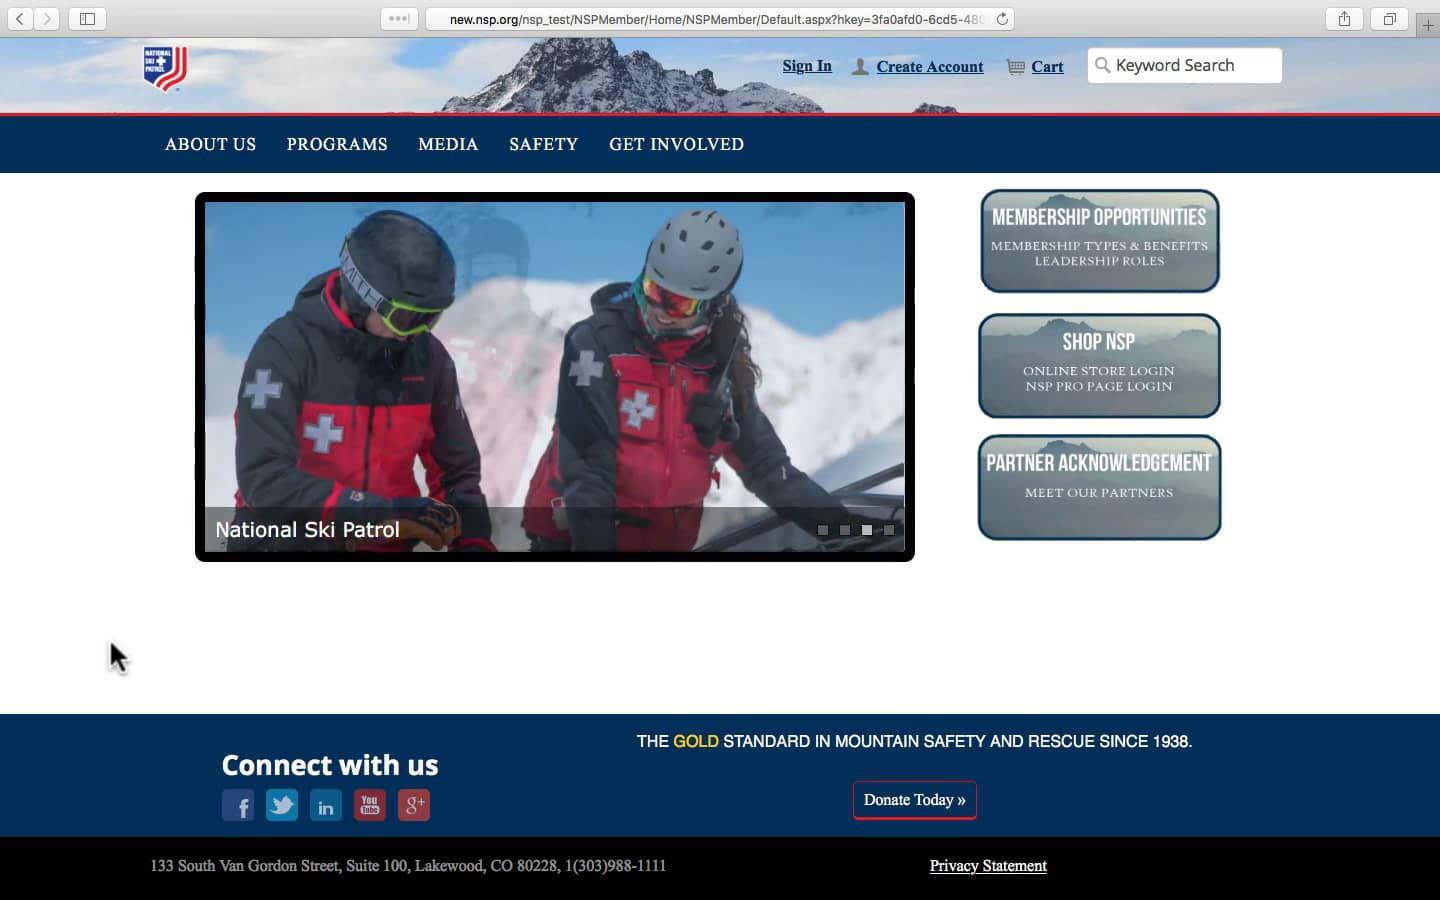This screenshot has width=1440, height=900.
Task: Open the Facebook social icon
Action: pos(238,805)
